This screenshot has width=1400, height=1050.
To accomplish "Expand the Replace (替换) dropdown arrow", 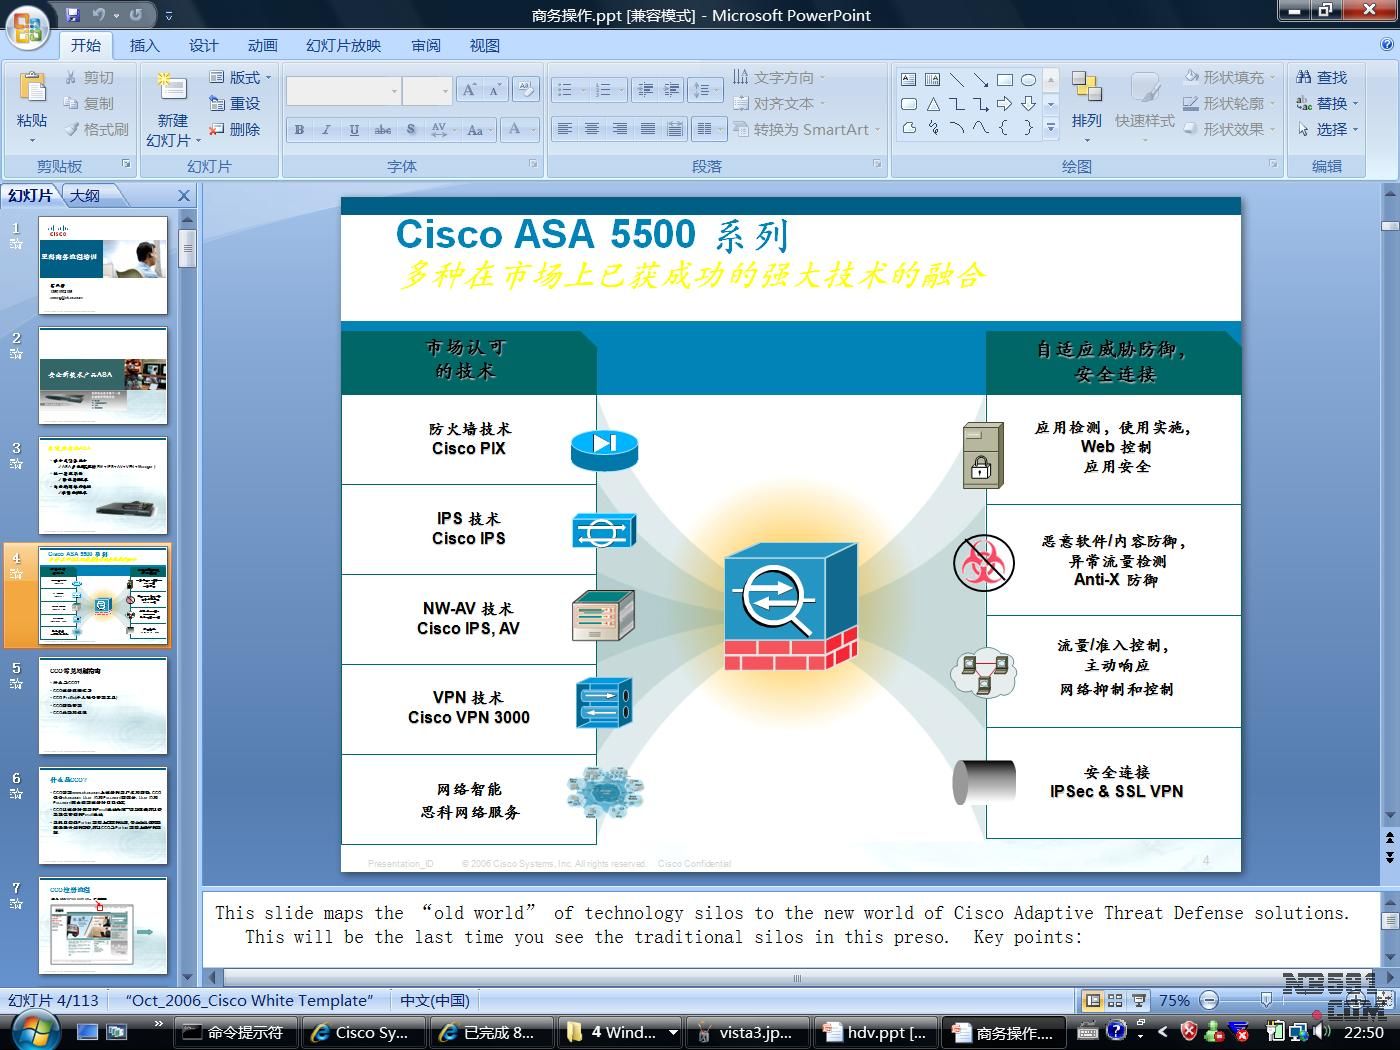I will (1355, 103).
